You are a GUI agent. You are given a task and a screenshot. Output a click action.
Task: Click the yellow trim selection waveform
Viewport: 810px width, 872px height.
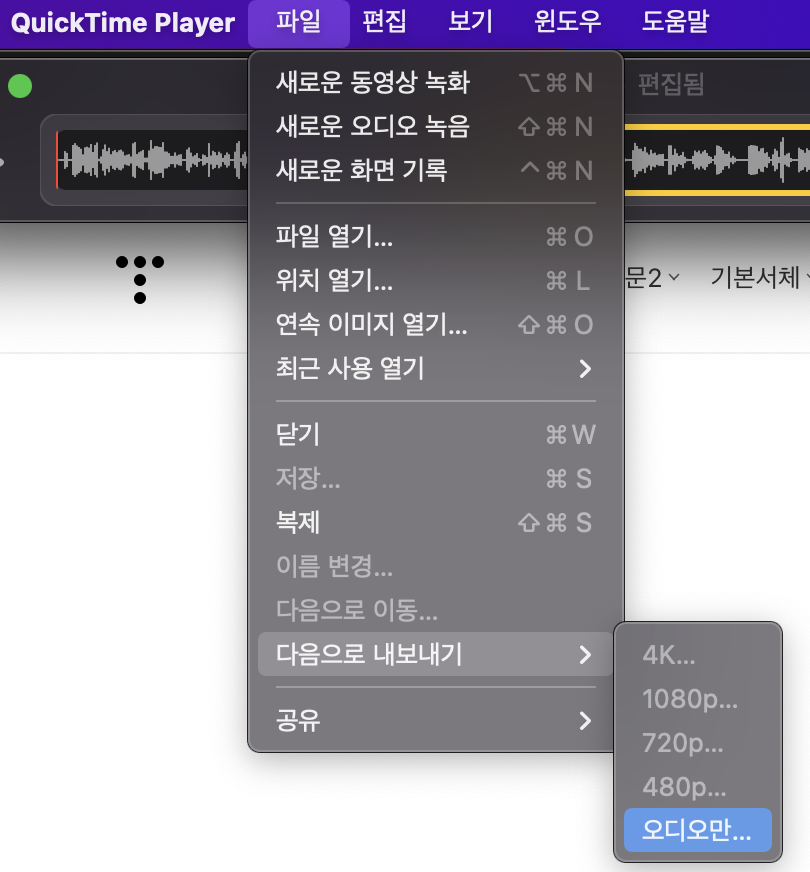pos(717,160)
